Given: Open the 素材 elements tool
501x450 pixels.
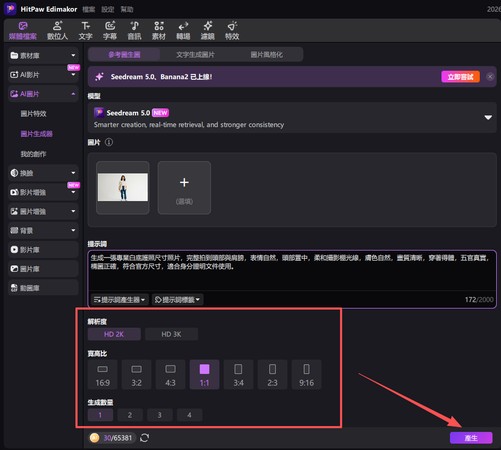Looking at the screenshot, I should tap(159, 30).
